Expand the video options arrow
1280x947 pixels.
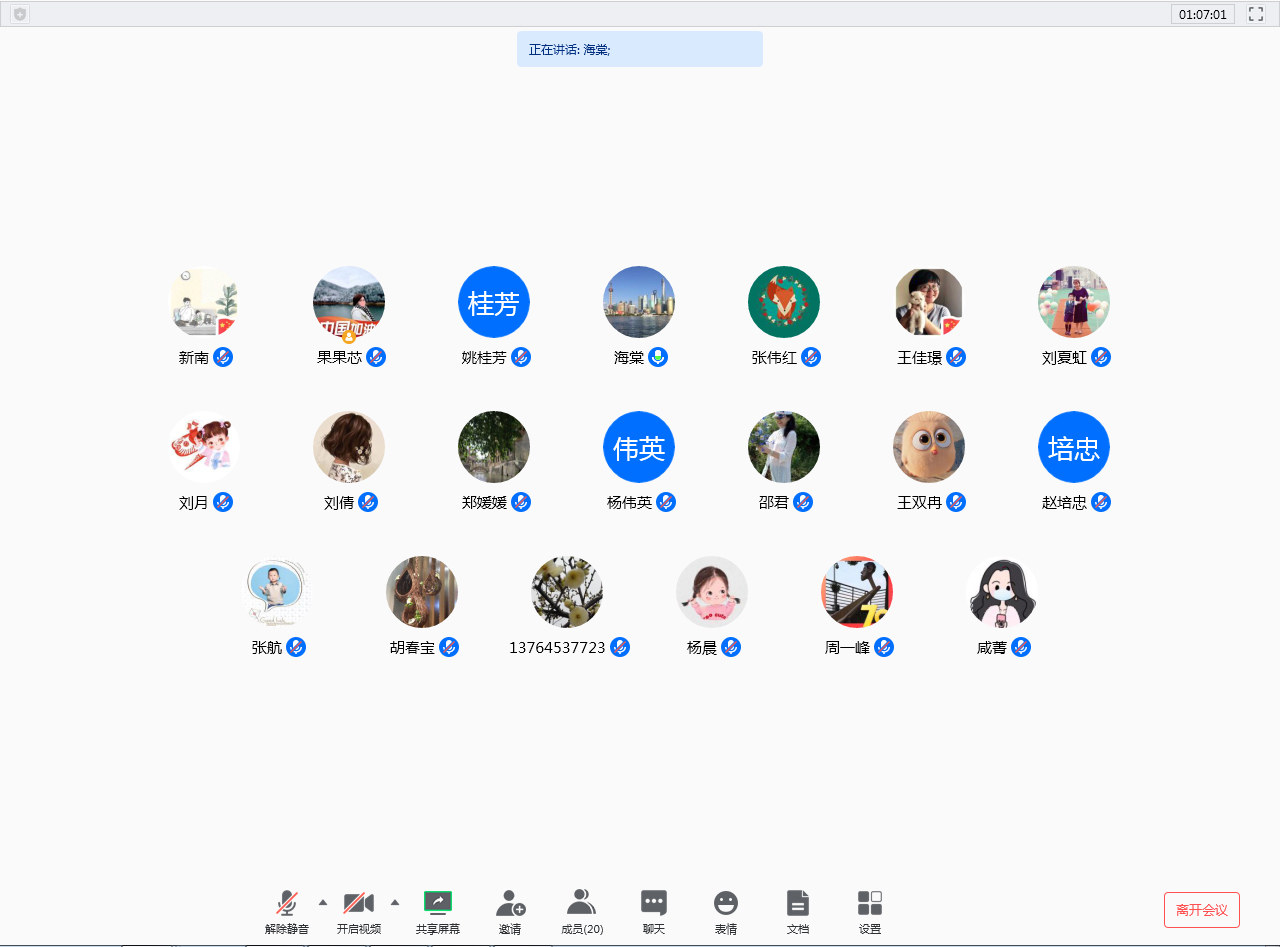tap(394, 901)
